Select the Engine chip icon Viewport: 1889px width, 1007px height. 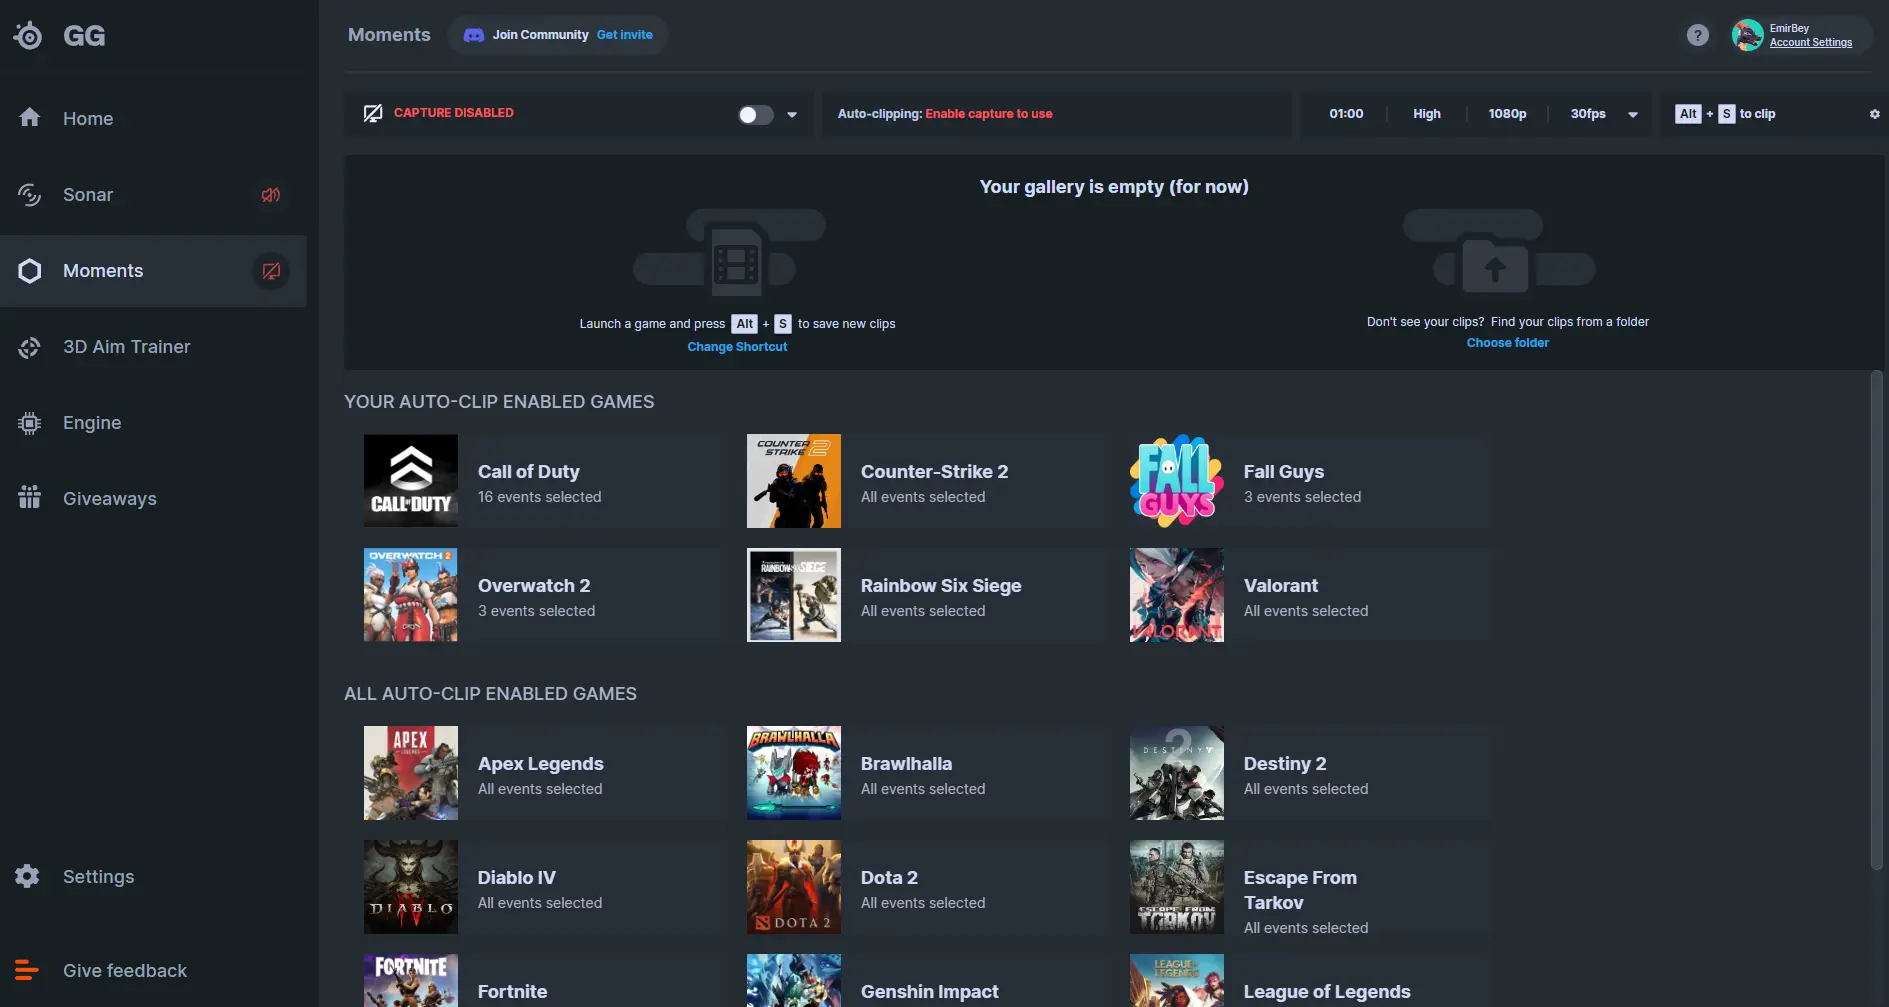(30, 423)
